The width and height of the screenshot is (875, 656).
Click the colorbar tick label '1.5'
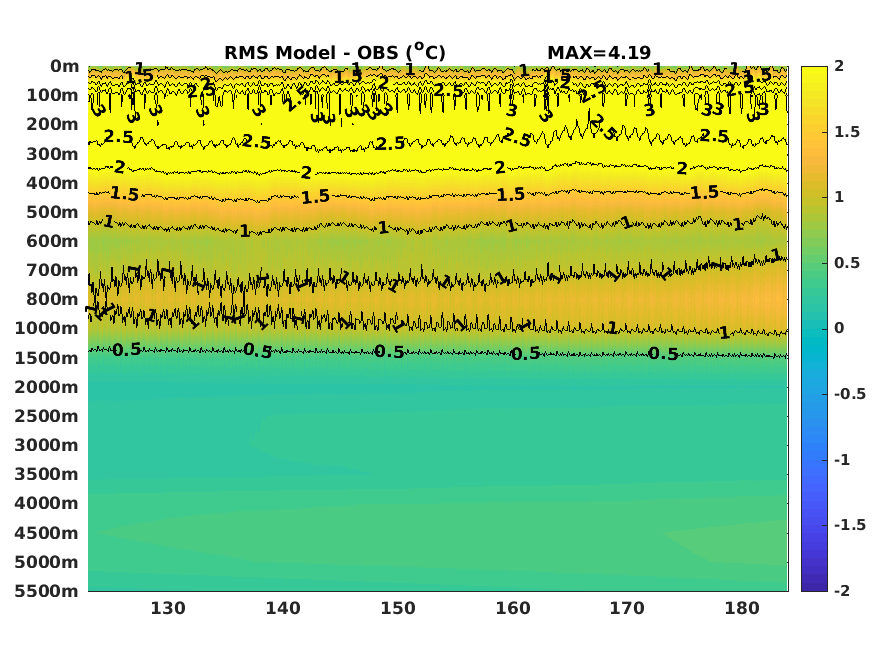click(x=847, y=132)
